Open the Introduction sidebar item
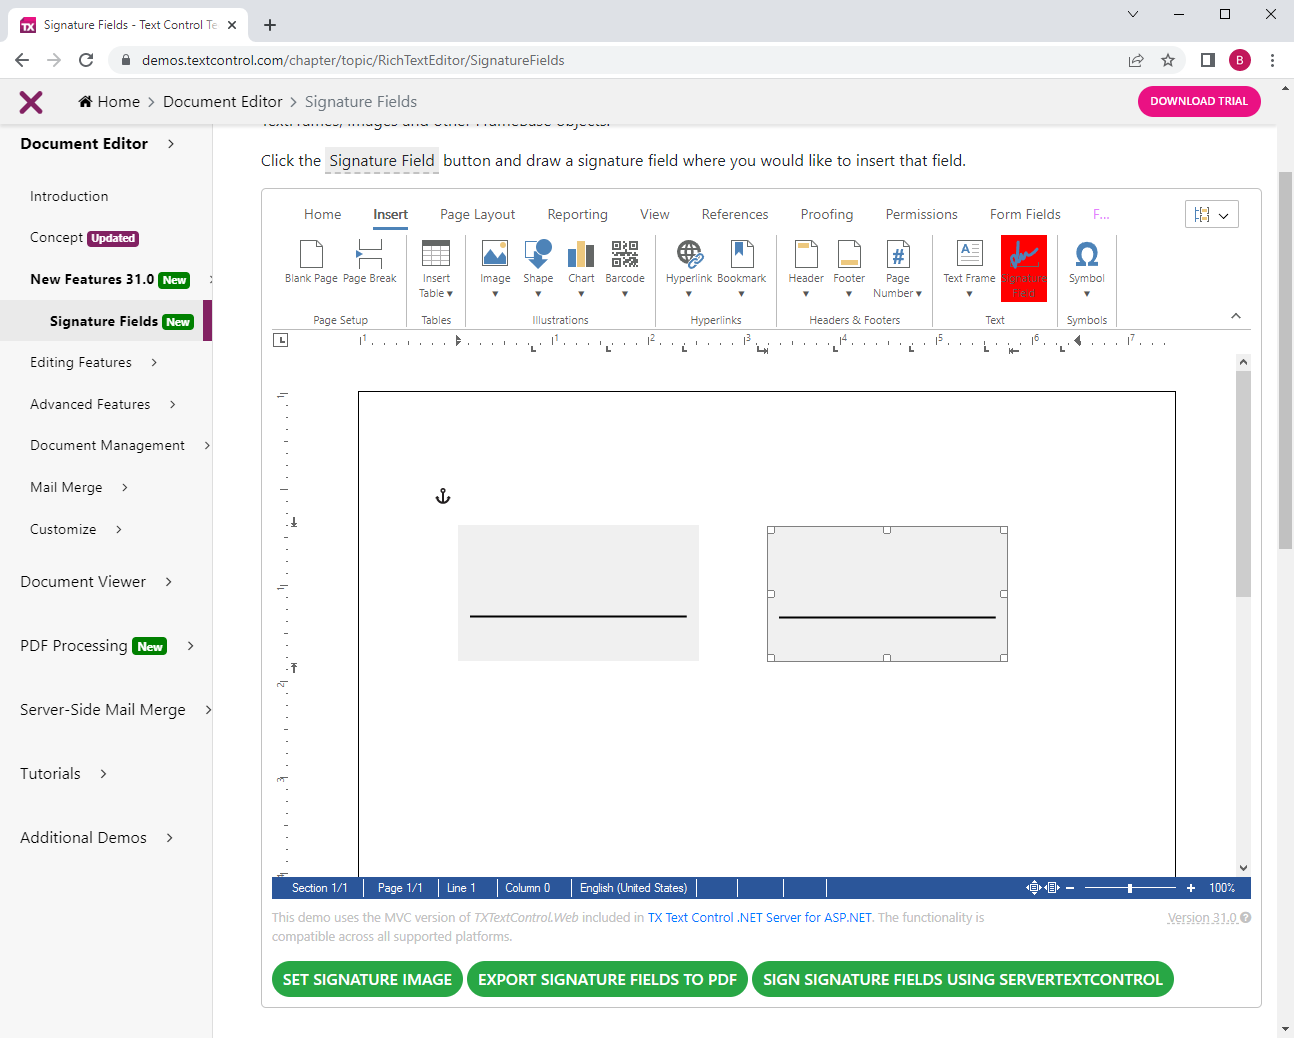Image resolution: width=1294 pixels, height=1038 pixels. click(69, 196)
